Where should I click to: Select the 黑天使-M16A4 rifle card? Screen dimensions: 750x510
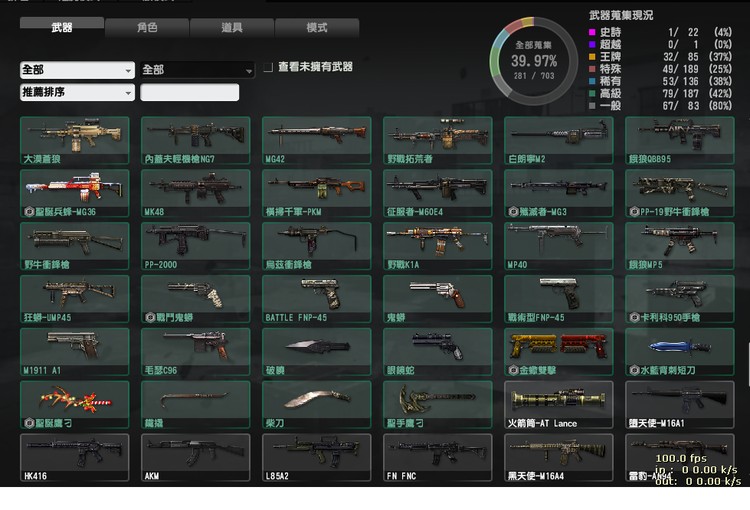point(559,457)
